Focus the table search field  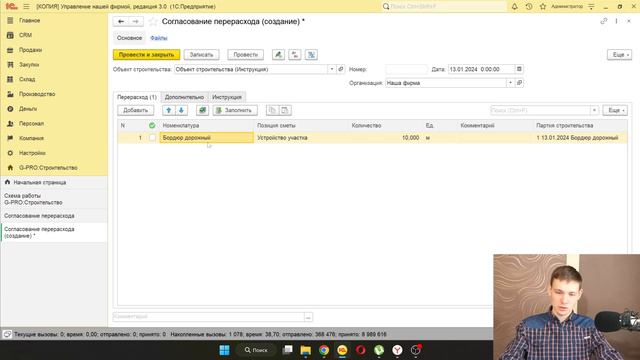click(x=540, y=110)
